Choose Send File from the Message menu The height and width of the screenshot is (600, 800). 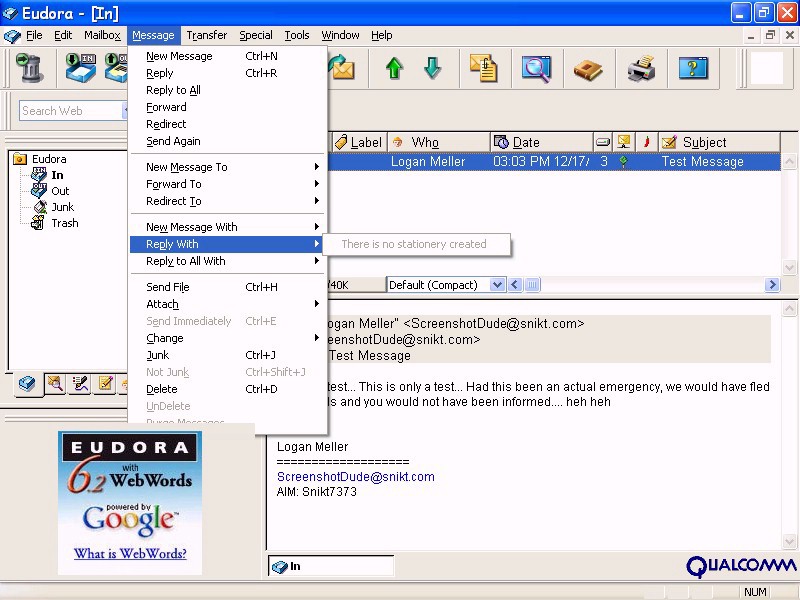pyautogui.click(x=228, y=287)
